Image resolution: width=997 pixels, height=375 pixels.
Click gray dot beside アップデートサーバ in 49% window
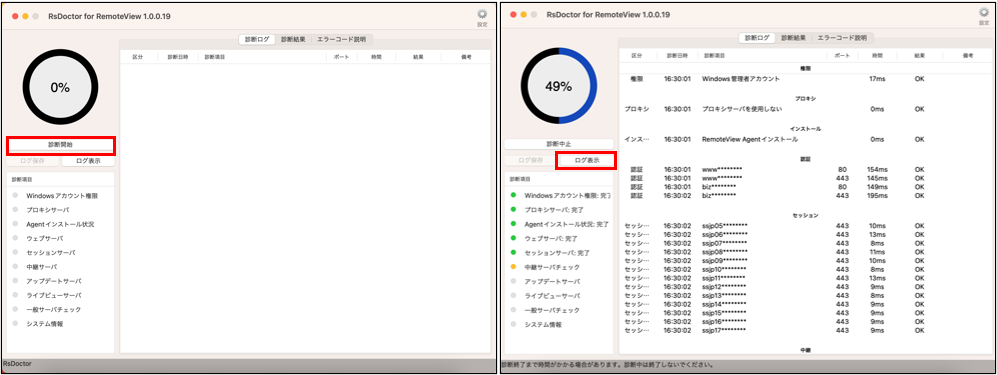pos(513,281)
